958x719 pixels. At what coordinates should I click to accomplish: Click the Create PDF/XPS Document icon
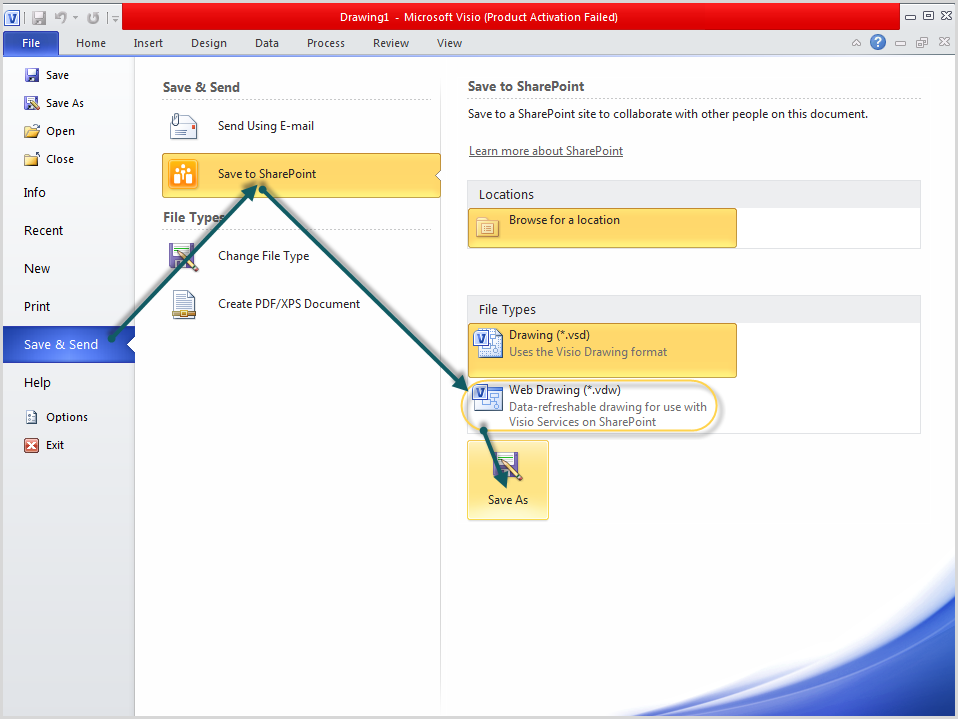(x=184, y=304)
